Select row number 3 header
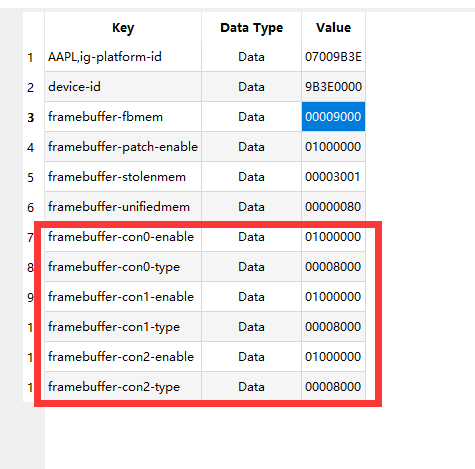 (30, 117)
